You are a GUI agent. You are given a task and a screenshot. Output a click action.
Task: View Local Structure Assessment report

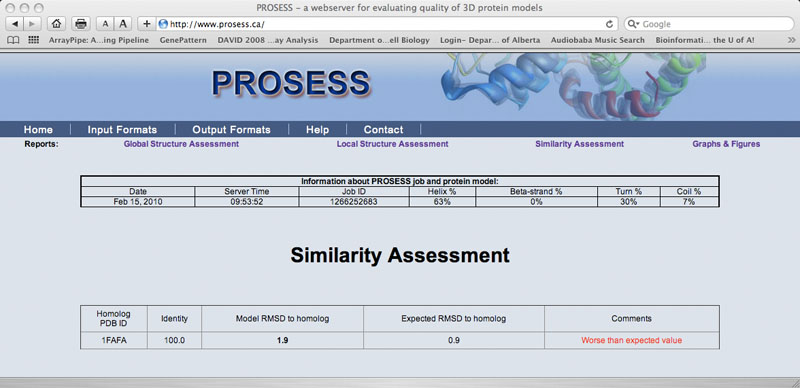tap(392, 144)
